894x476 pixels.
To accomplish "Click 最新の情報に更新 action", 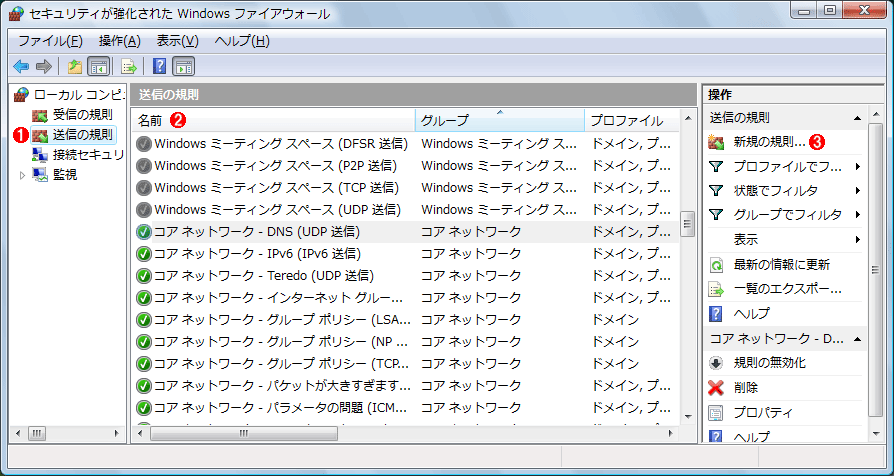I will (781, 265).
